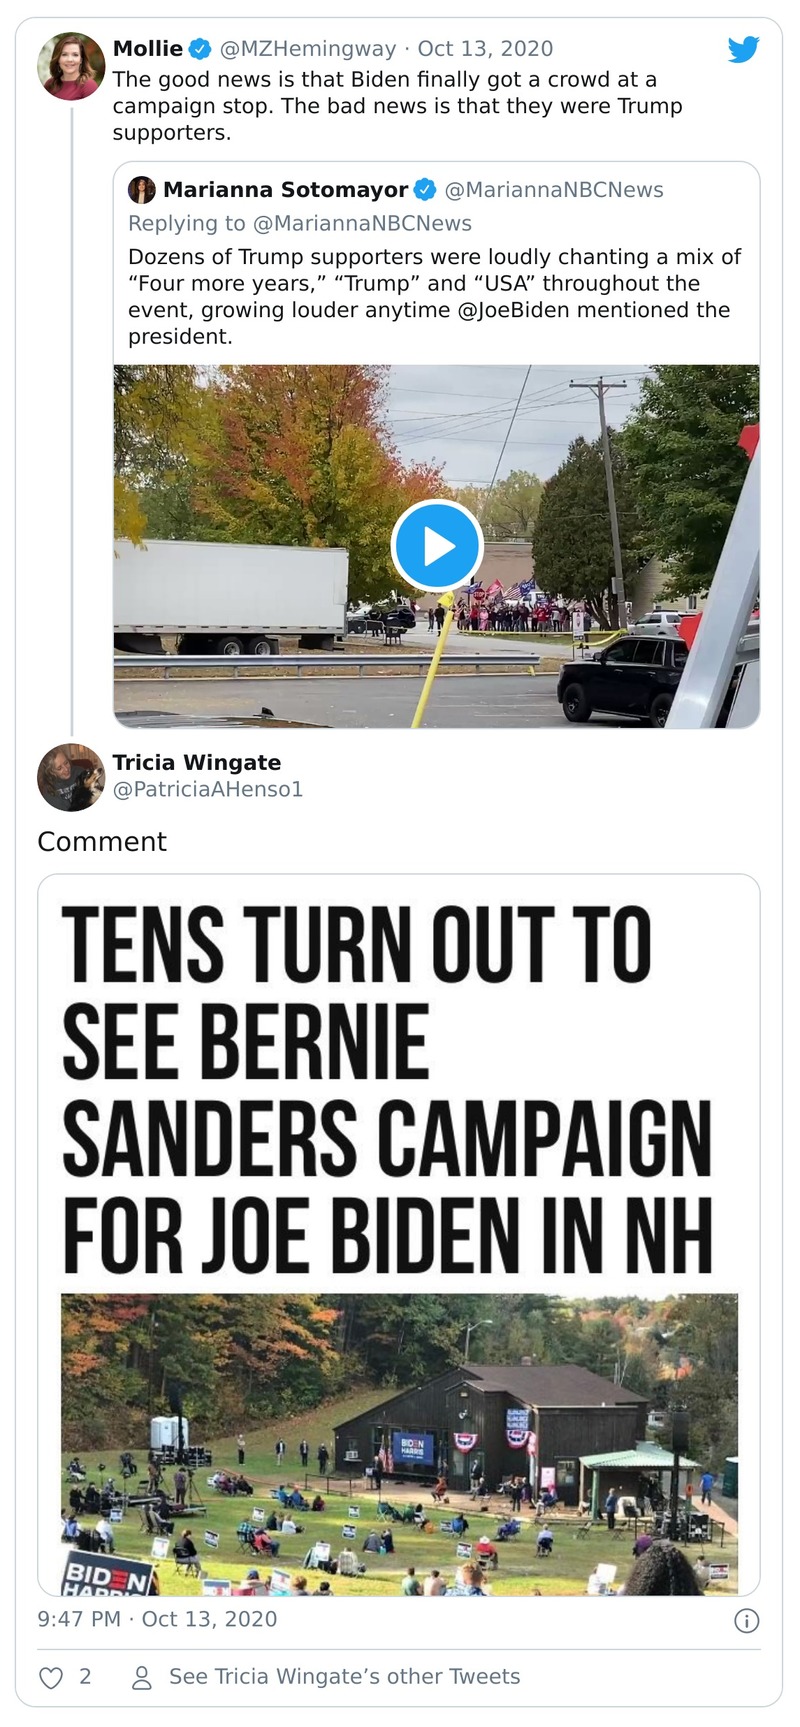Viewport: 800px width, 1727px height.
Task: See Tricia Wingate's other Tweets
Action: 344,1677
